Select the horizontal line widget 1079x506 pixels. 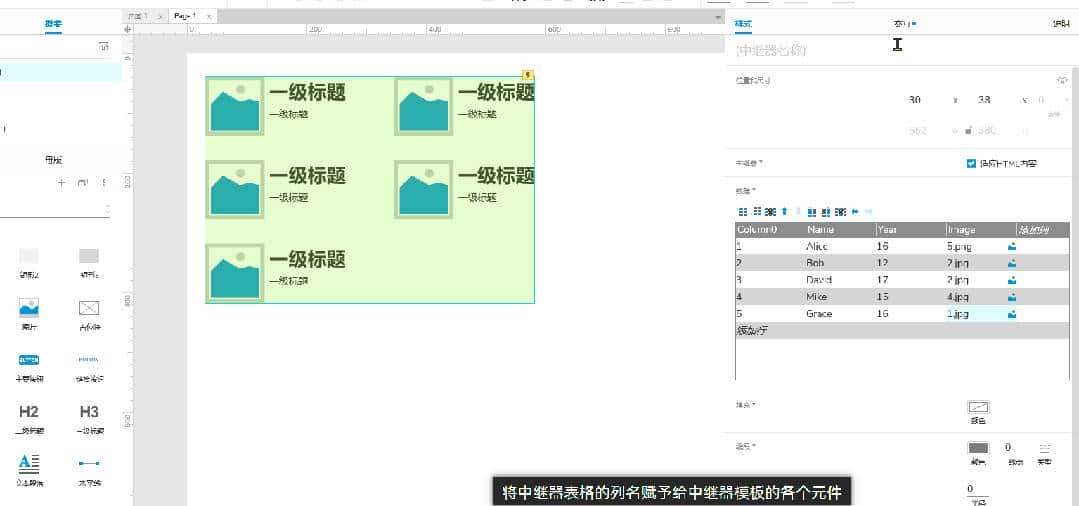pos(89,463)
